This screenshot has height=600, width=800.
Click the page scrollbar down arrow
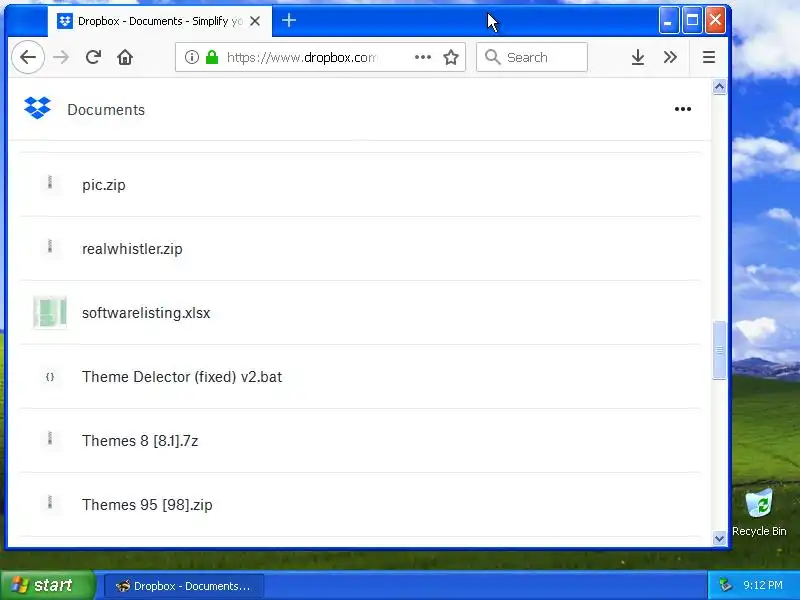tap(719, 538)
